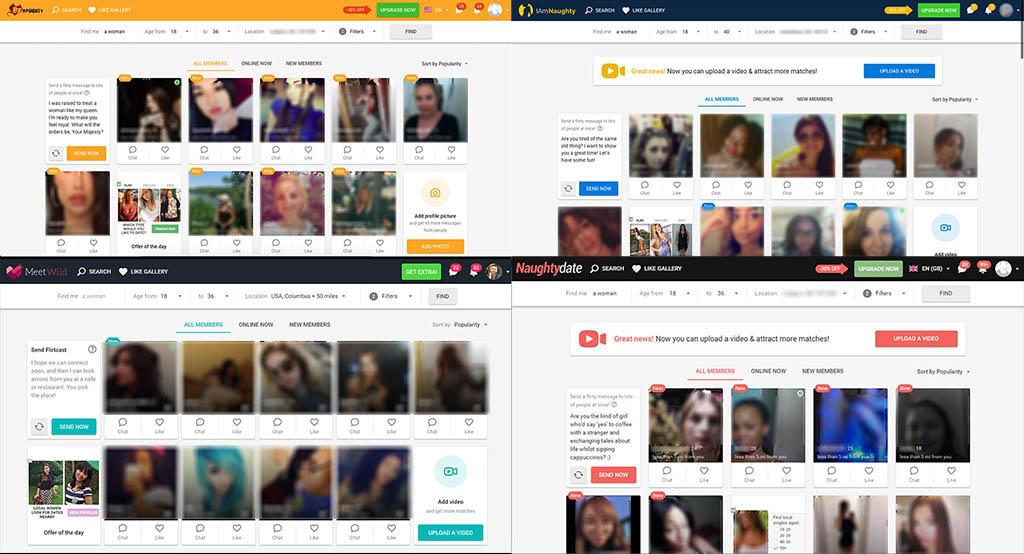
Task: Expand the Filters dropdown on MeetWild
Action: click(x=391, y=296)
